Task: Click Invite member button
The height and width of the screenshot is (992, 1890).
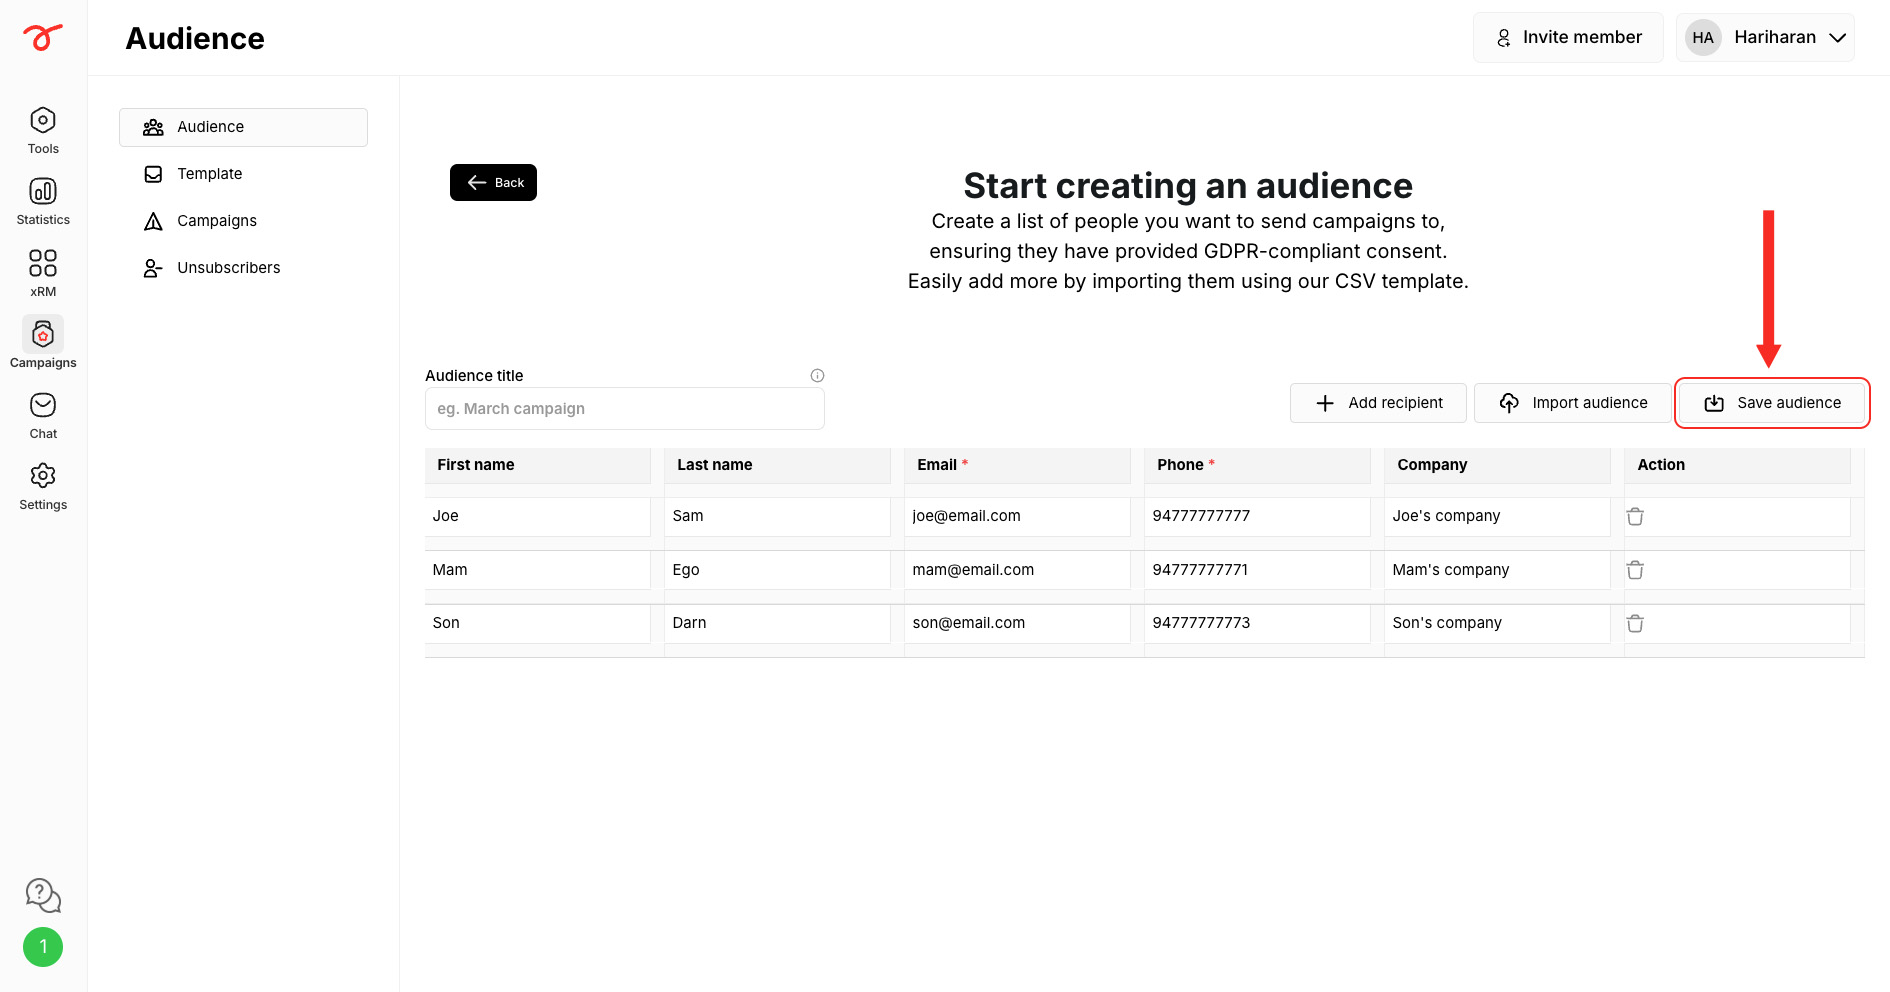Action: point(1568,38)
